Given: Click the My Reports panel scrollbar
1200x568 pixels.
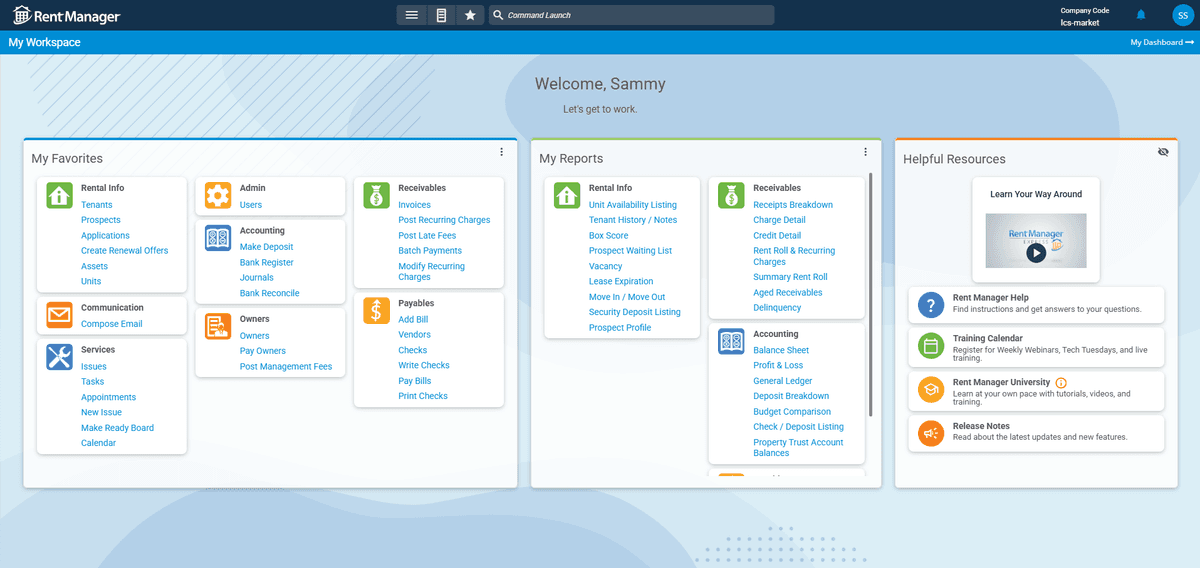Looking at the screenshot, I should tap(871, 295).
